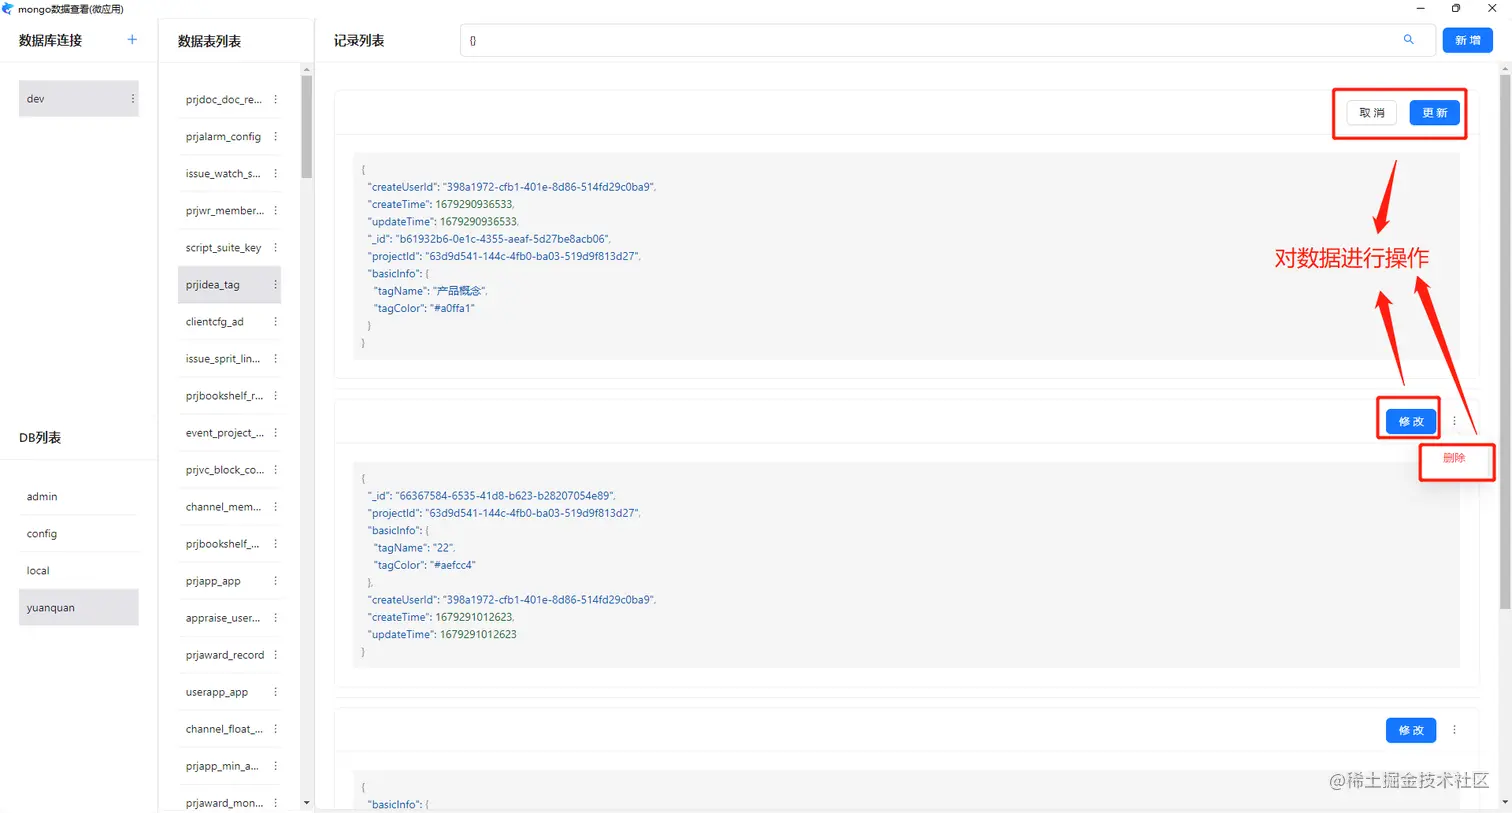This screenshot has width=1512, height=813.
Task: Focus the query filter input field
Action: point(930,40)
